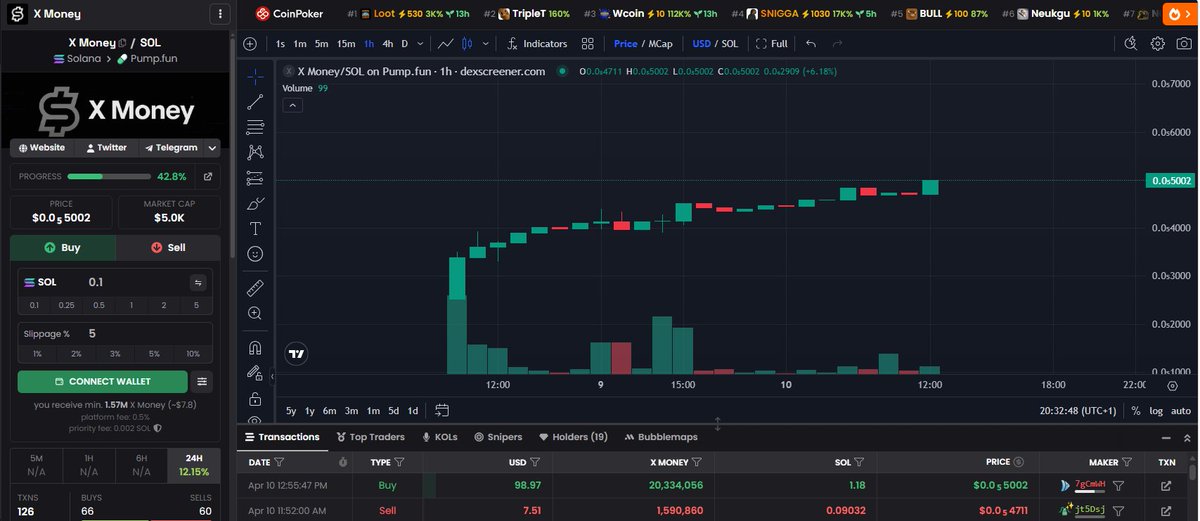Switch chart style to line

tap(447, 44)
